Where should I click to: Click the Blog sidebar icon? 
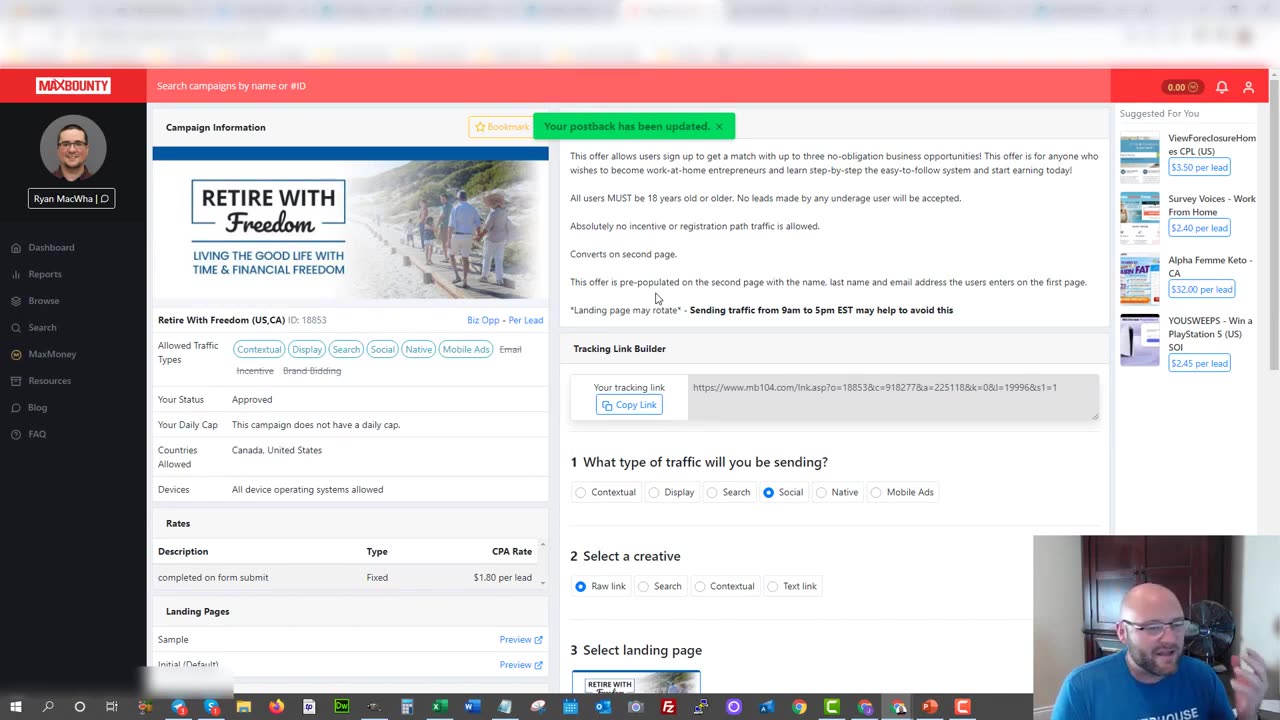pos(16,408)
